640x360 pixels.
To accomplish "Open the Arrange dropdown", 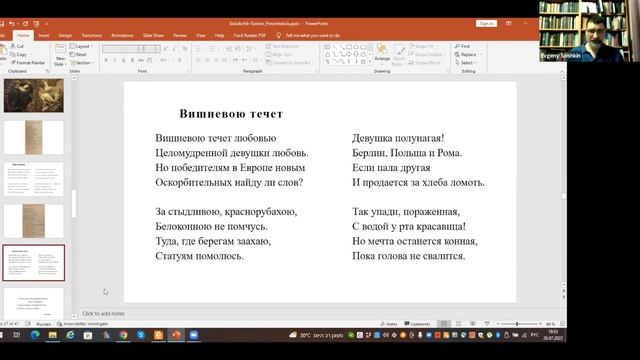I will [382, 53].
